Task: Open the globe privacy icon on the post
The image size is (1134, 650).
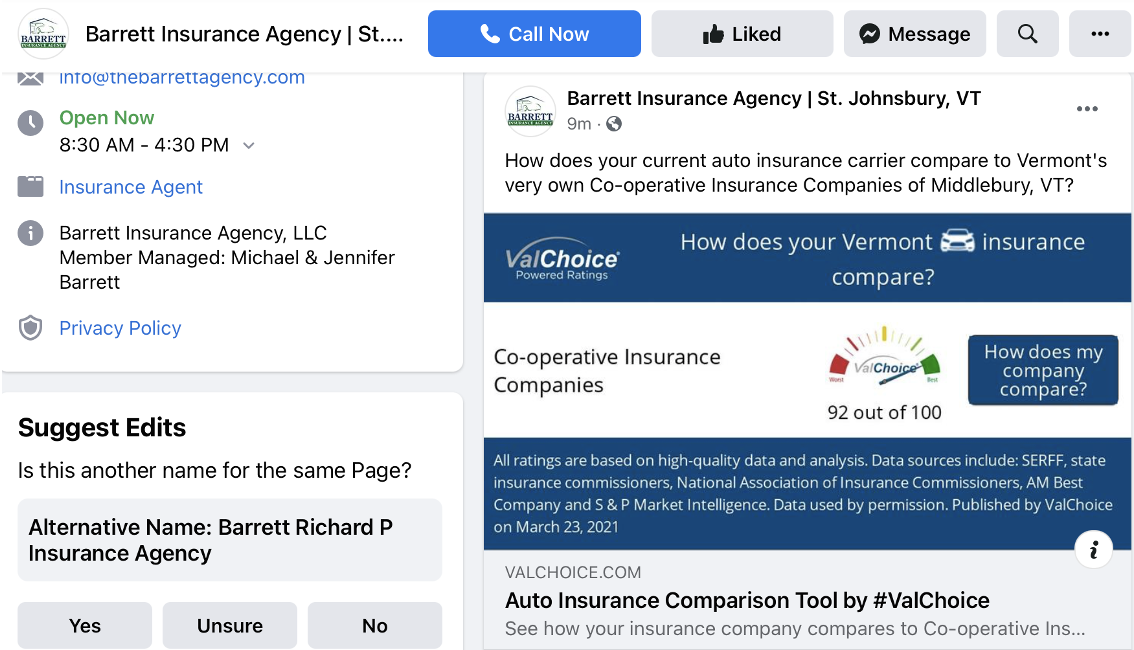Action: click(x=613, y=124)
